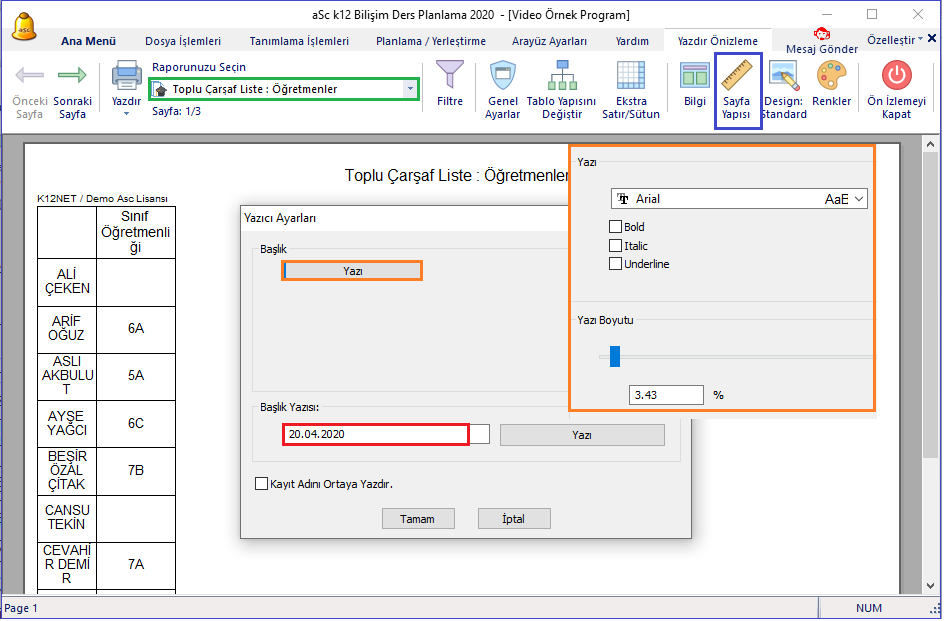Open the Arayüz Ayarları tab

[550, 41]
